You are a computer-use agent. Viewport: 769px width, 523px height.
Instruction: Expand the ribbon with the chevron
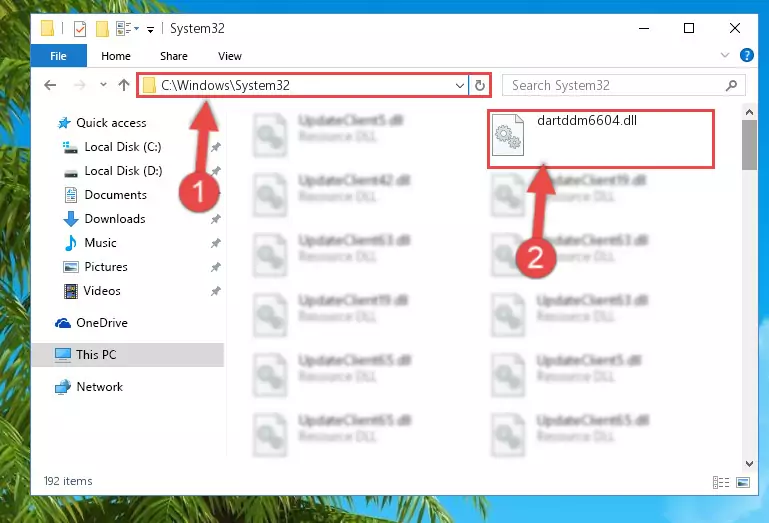pos(725,55)
